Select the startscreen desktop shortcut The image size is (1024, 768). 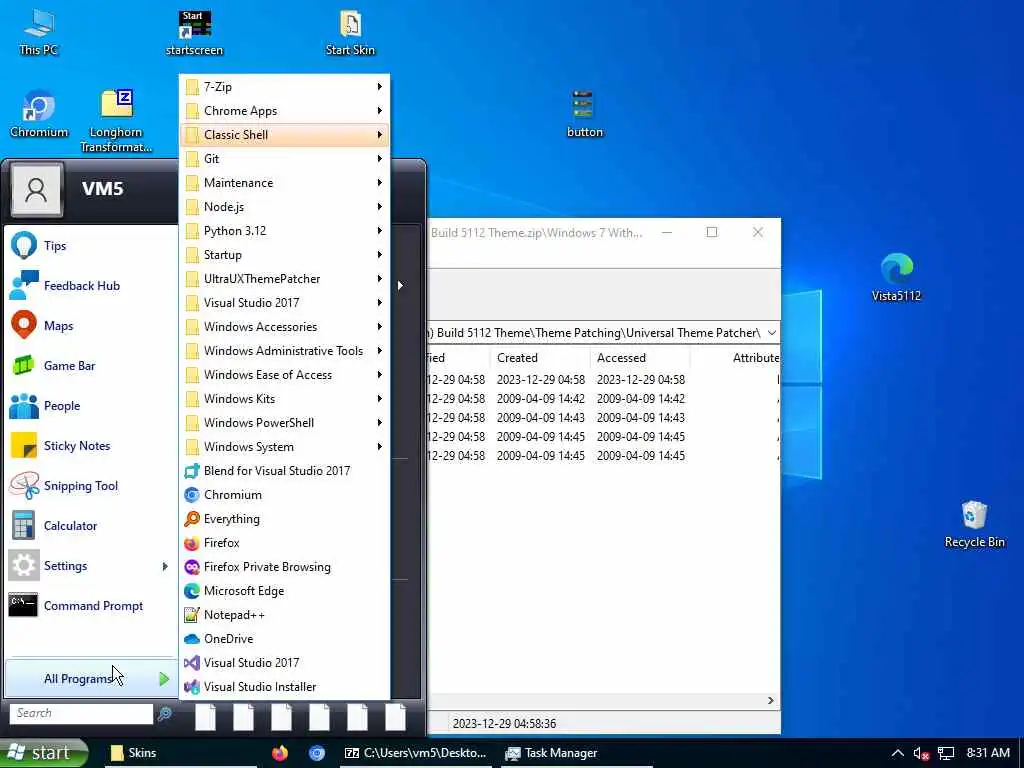(194, 33)
